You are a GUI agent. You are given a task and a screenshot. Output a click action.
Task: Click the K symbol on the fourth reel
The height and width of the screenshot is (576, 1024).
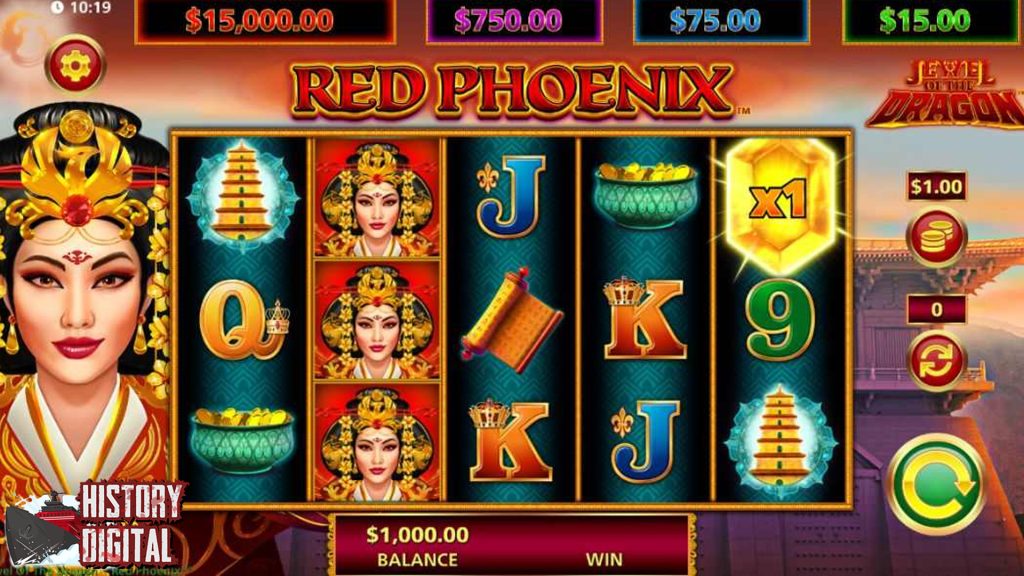(645, 318)
